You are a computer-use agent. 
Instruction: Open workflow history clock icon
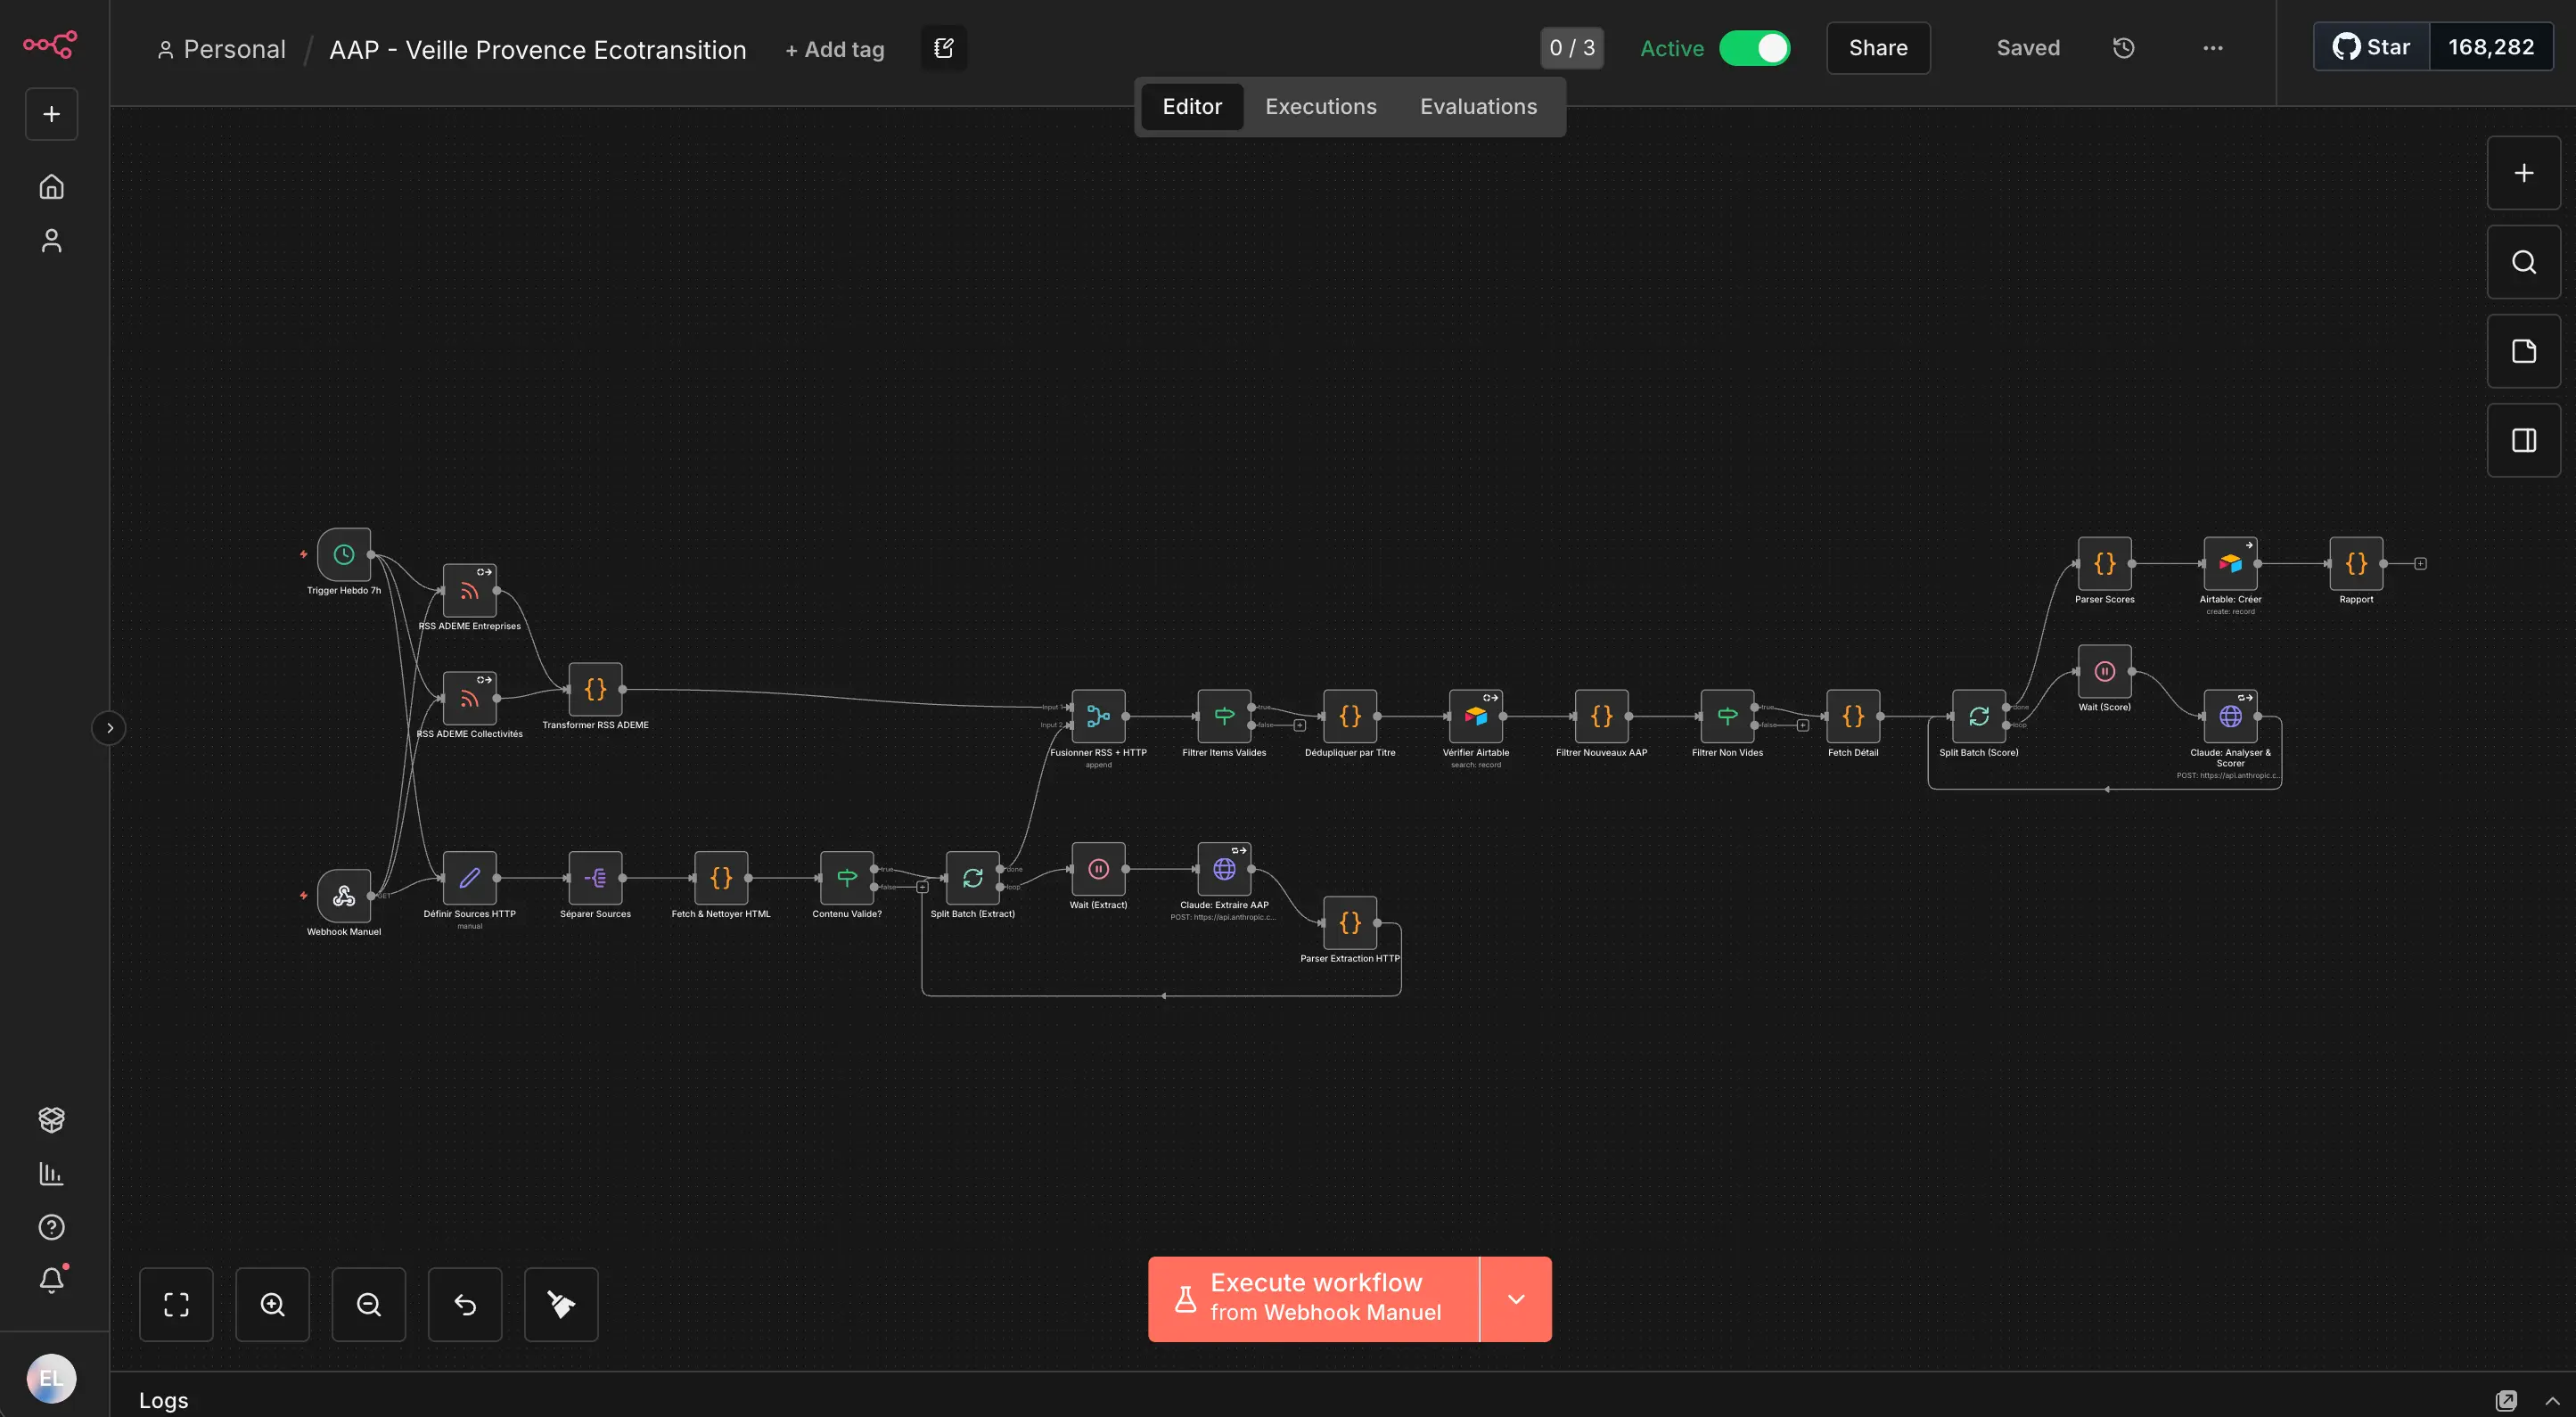[x=2123, y=48]
